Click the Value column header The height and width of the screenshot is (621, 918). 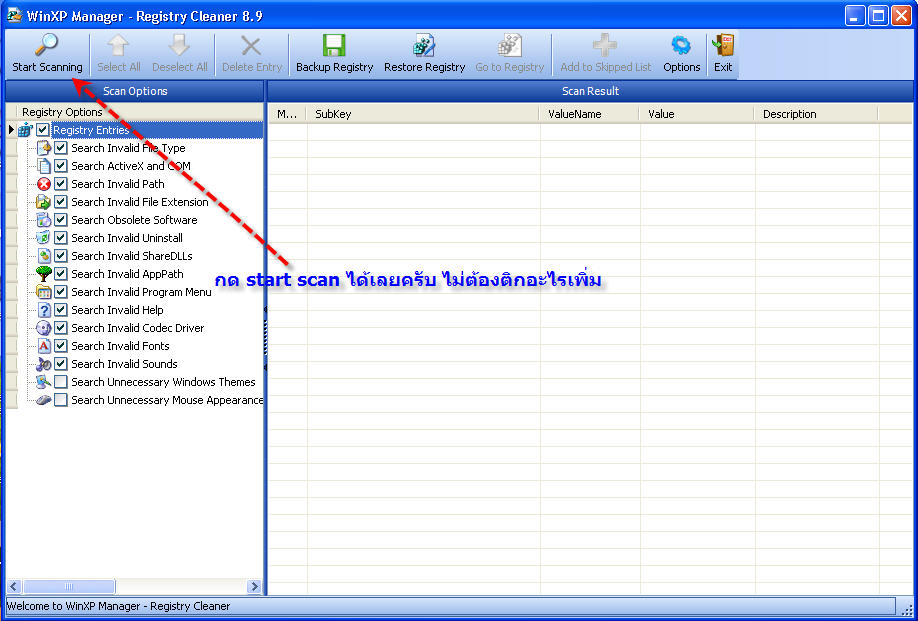[x=697, y=114]
